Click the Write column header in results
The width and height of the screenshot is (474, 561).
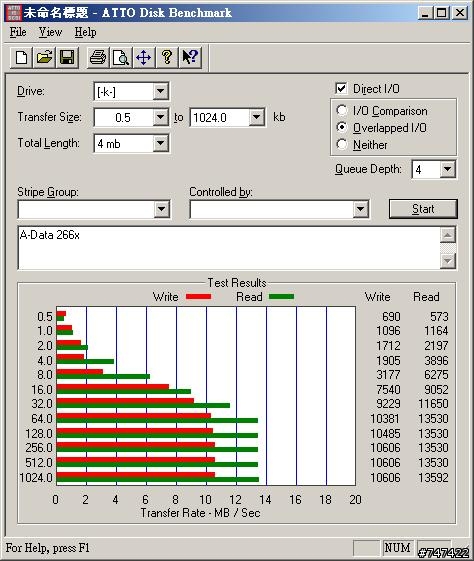tap(378, 297)
